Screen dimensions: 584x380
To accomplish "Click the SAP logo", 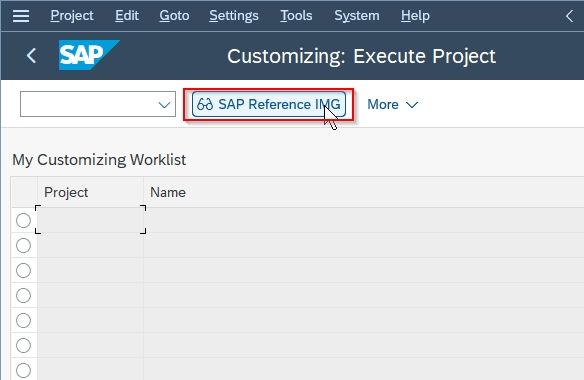I will tap(89, 55).
